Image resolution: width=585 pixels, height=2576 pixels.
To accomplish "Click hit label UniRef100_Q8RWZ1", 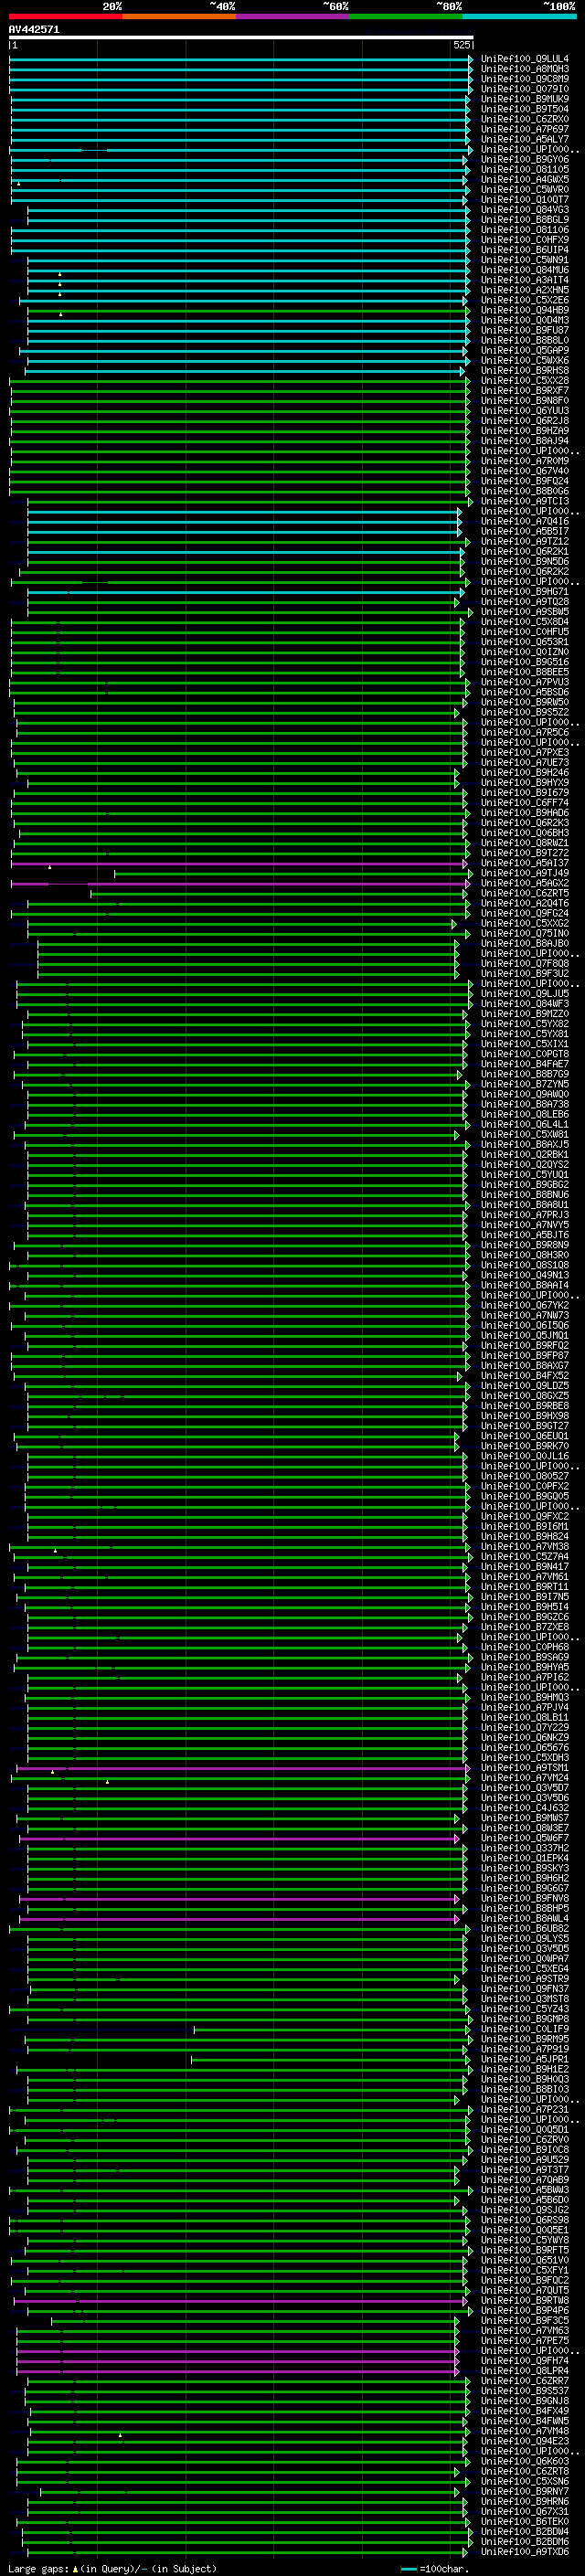I will click(524, 843).
